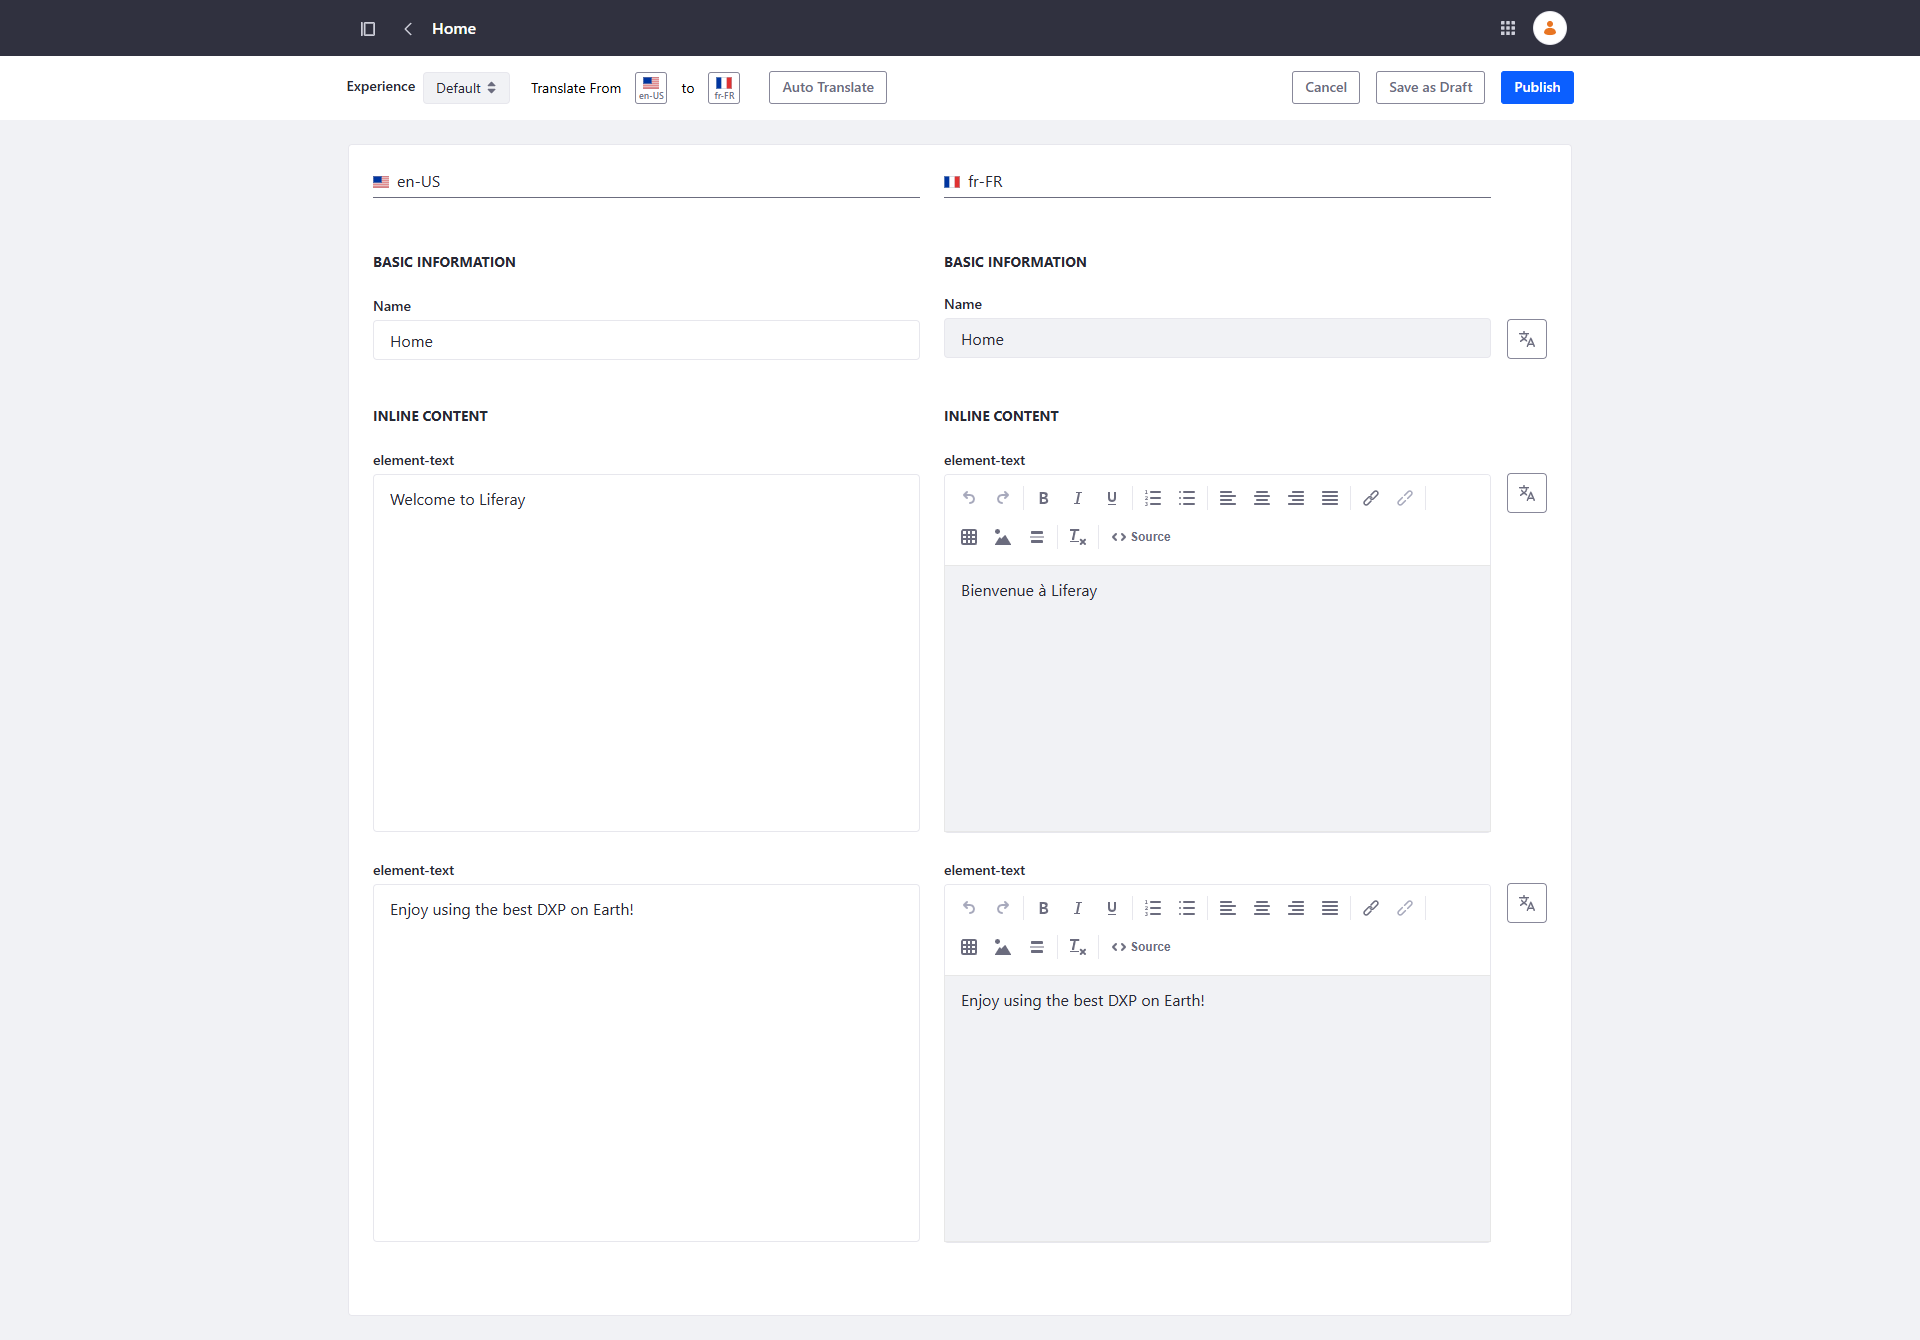Screen dimensions: 1920x1340
Task: Open the Default experience dropdown
Action: pos(466,88)
